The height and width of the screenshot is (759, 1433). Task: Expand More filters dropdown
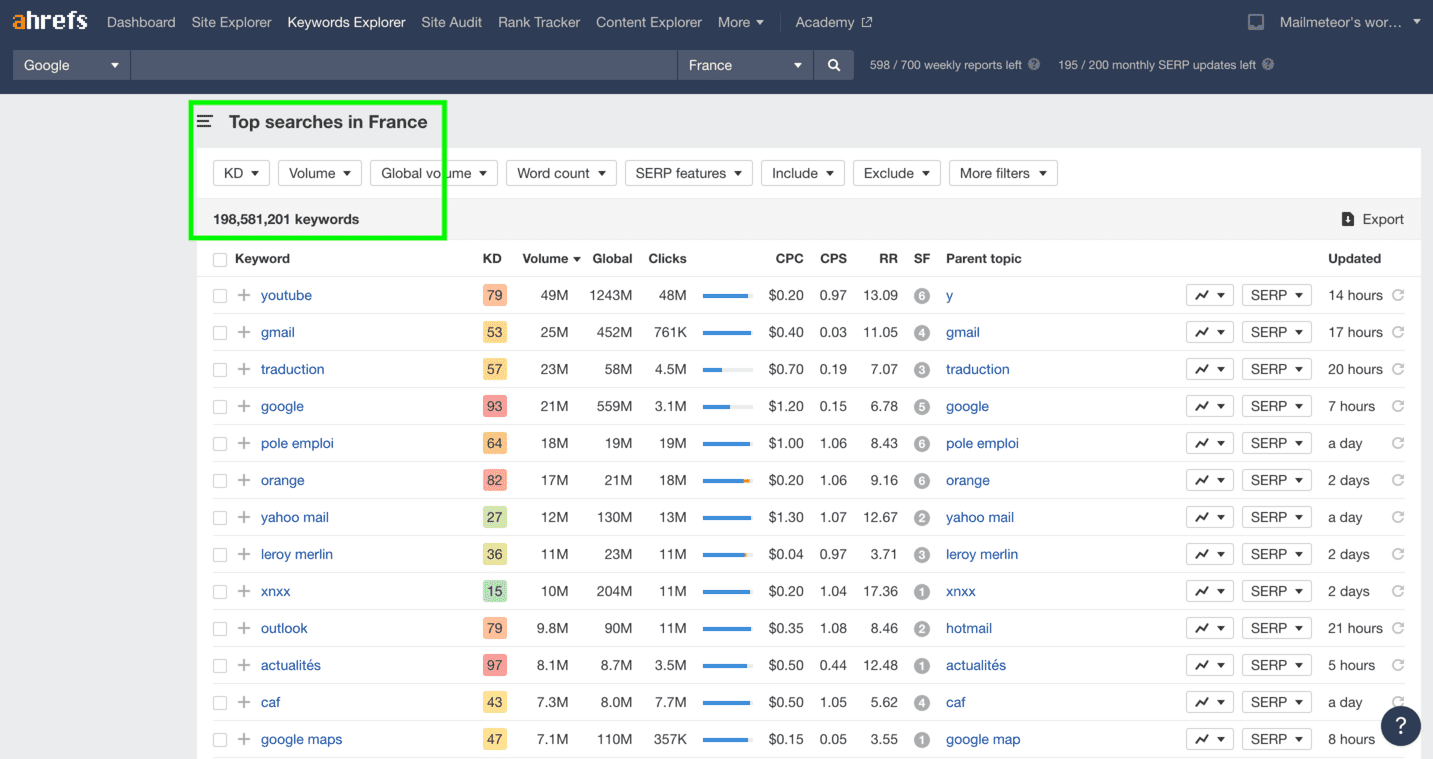tap(1003, 173)
